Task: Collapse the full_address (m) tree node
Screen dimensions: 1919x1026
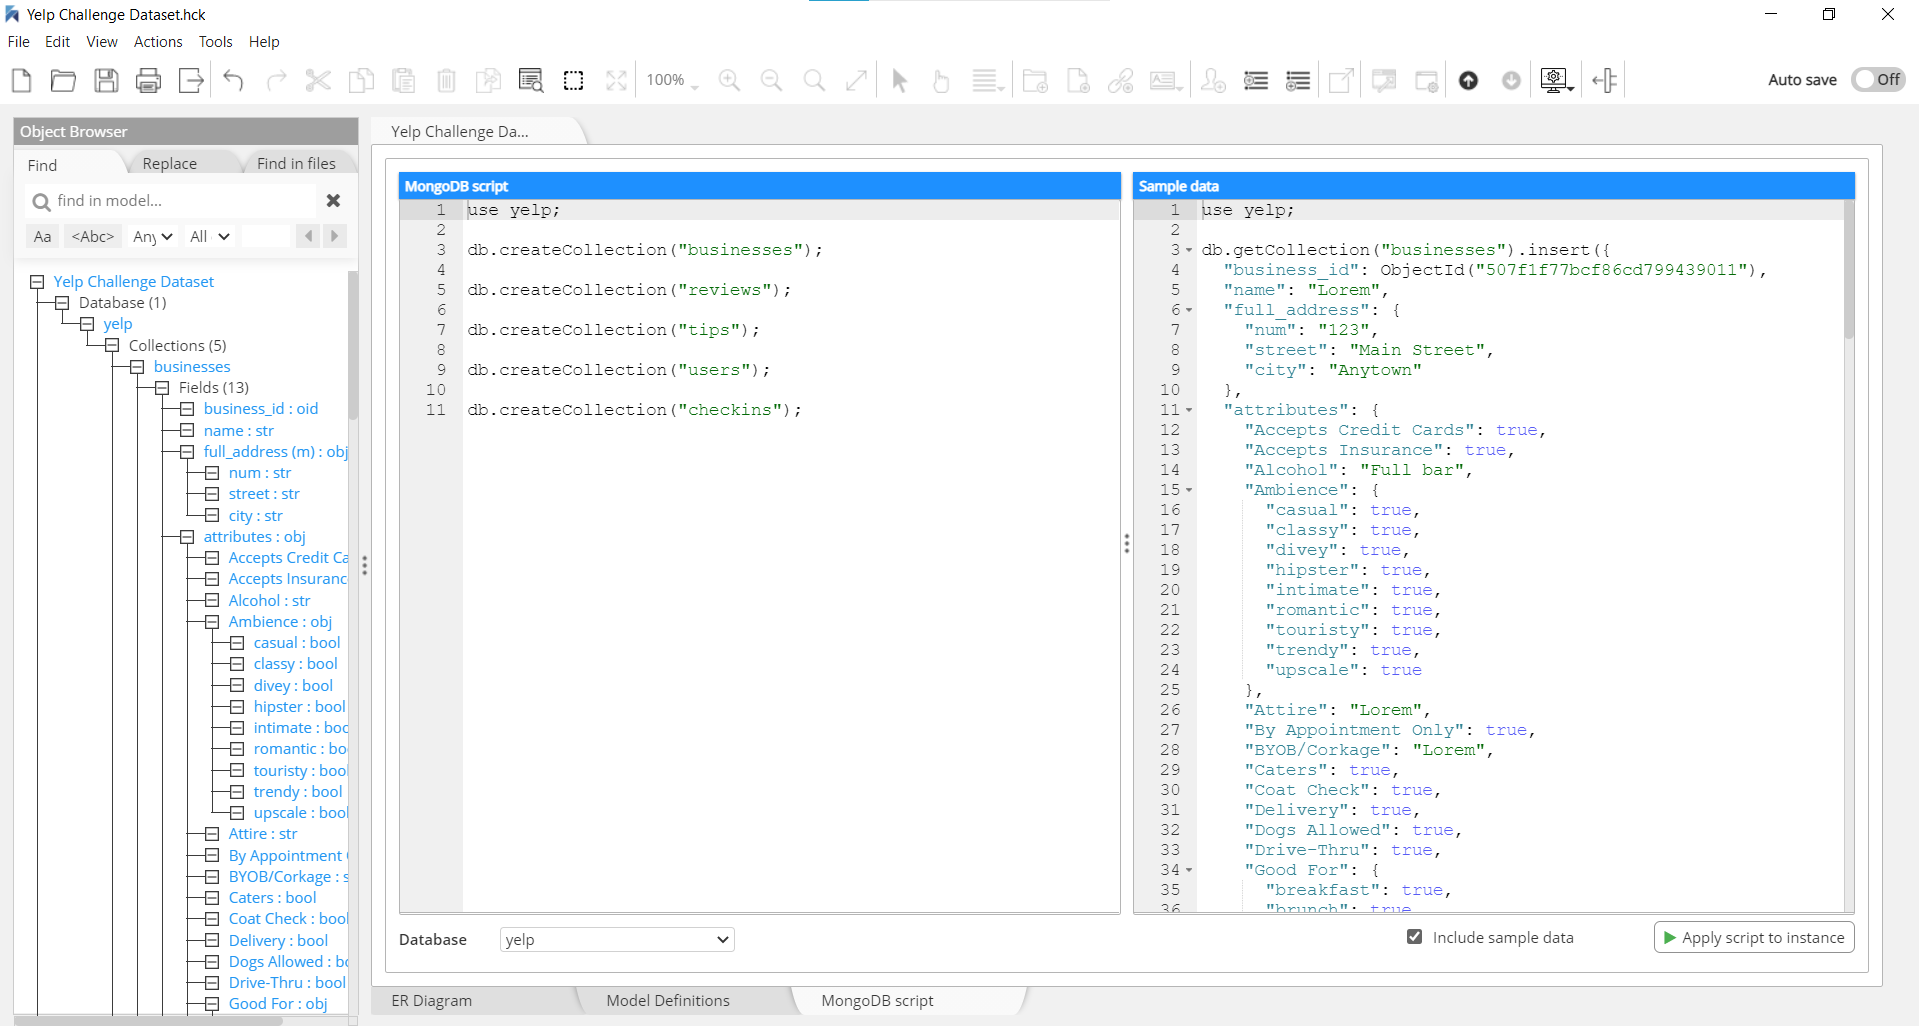Action: point(187,452)
